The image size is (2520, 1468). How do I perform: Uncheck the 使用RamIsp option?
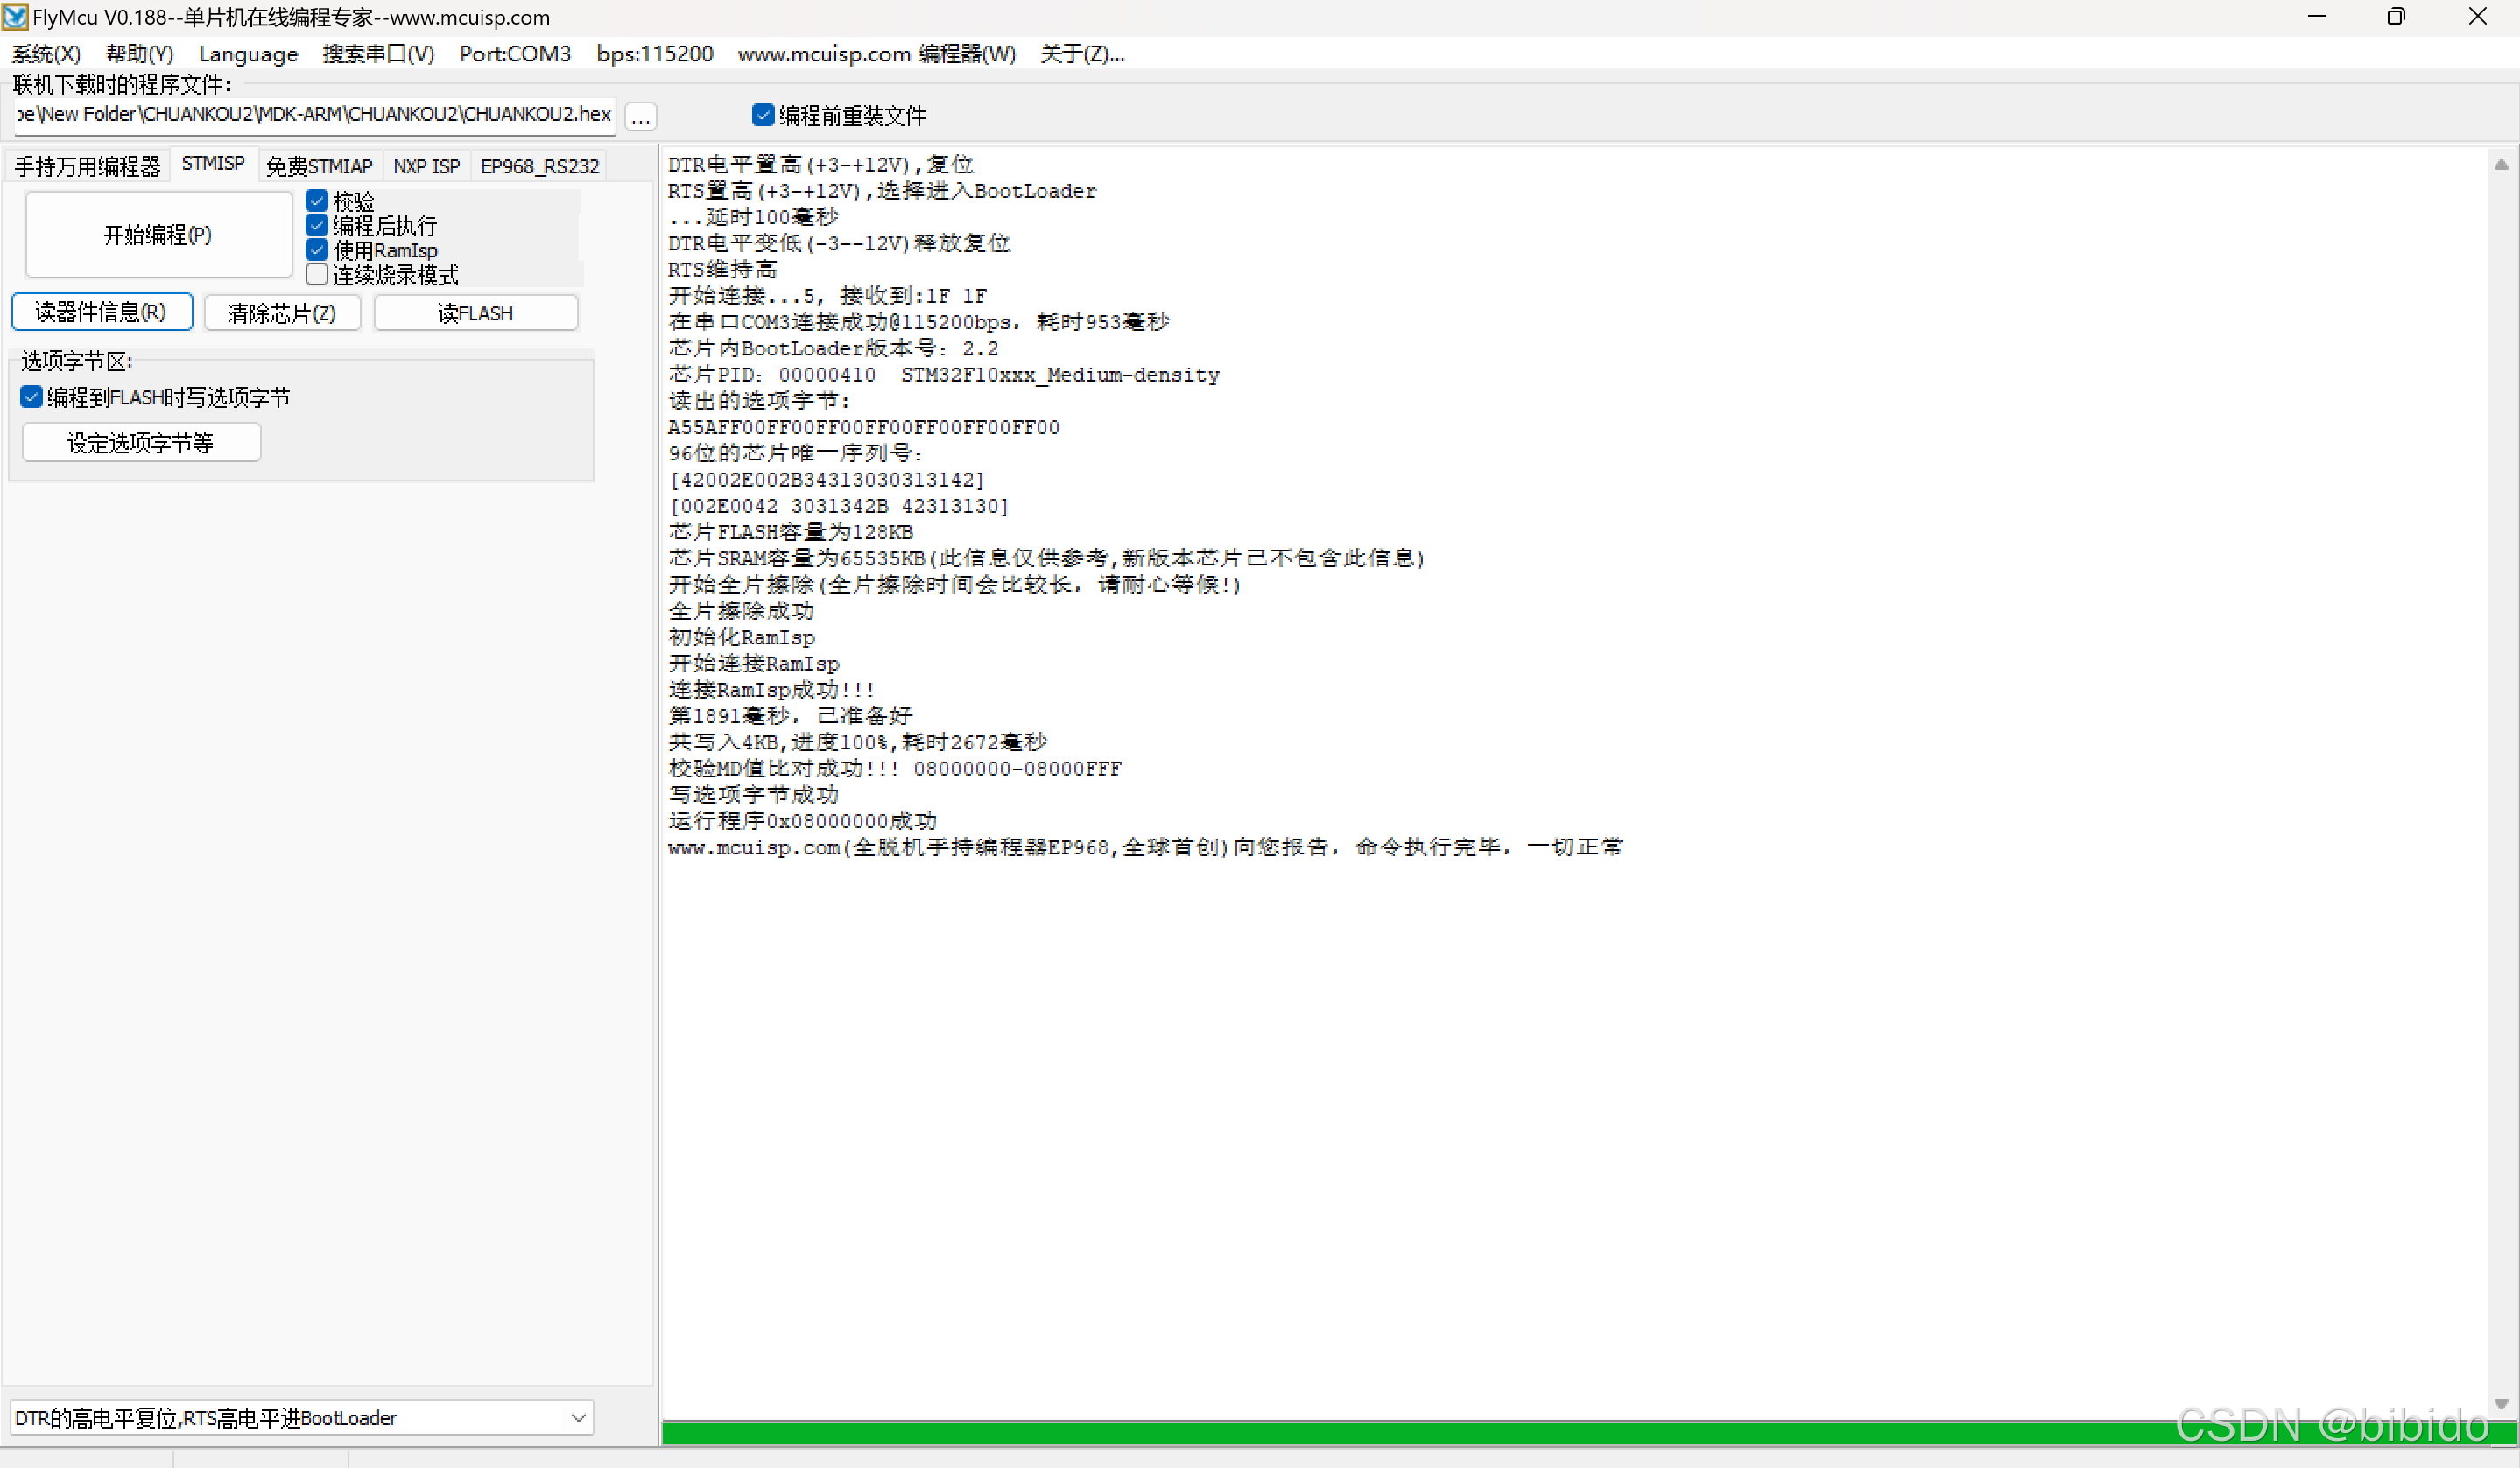[x=317, y=250]
